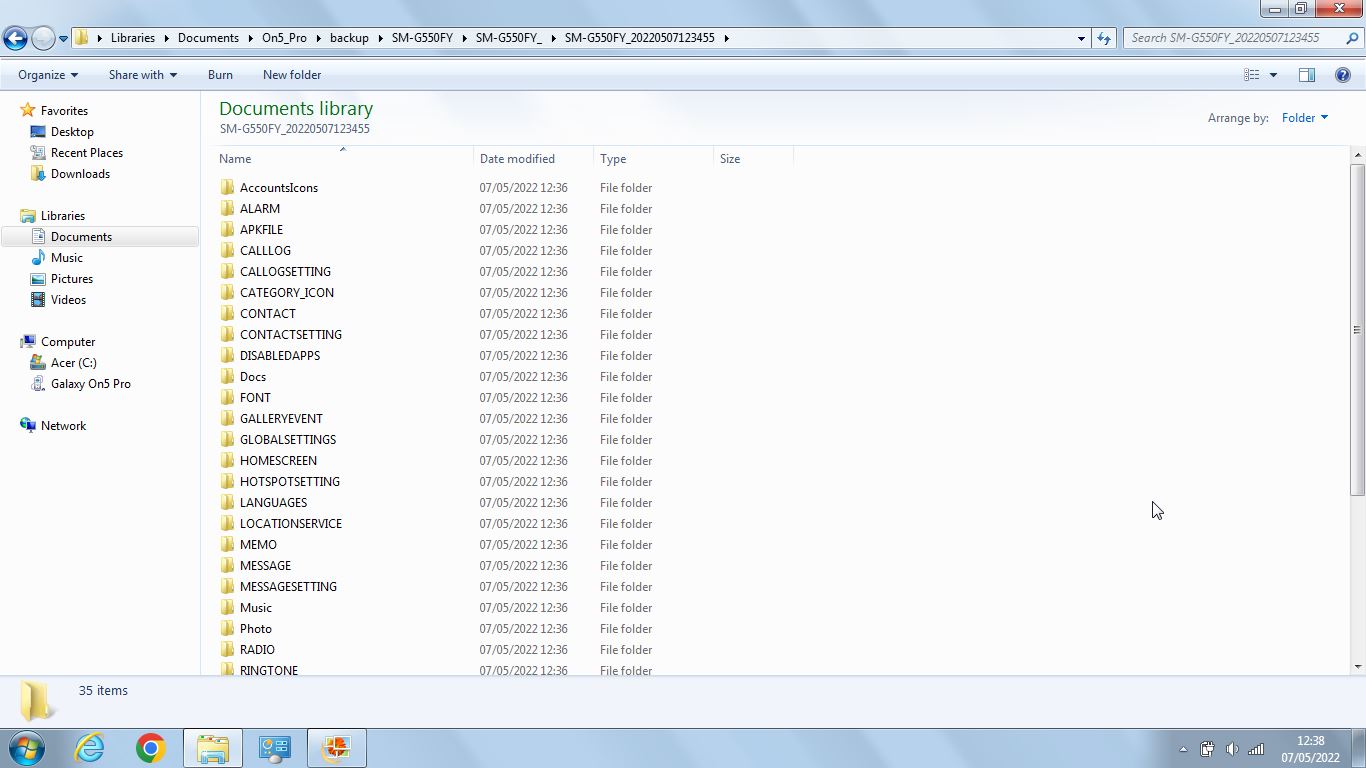Select the FONT folder icon
The width and height of the screenshot is (1366, 768).
[227, 398]
